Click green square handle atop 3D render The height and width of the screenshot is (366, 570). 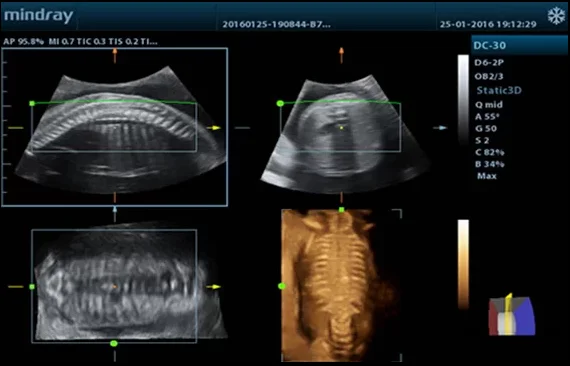tap(341, 210)
